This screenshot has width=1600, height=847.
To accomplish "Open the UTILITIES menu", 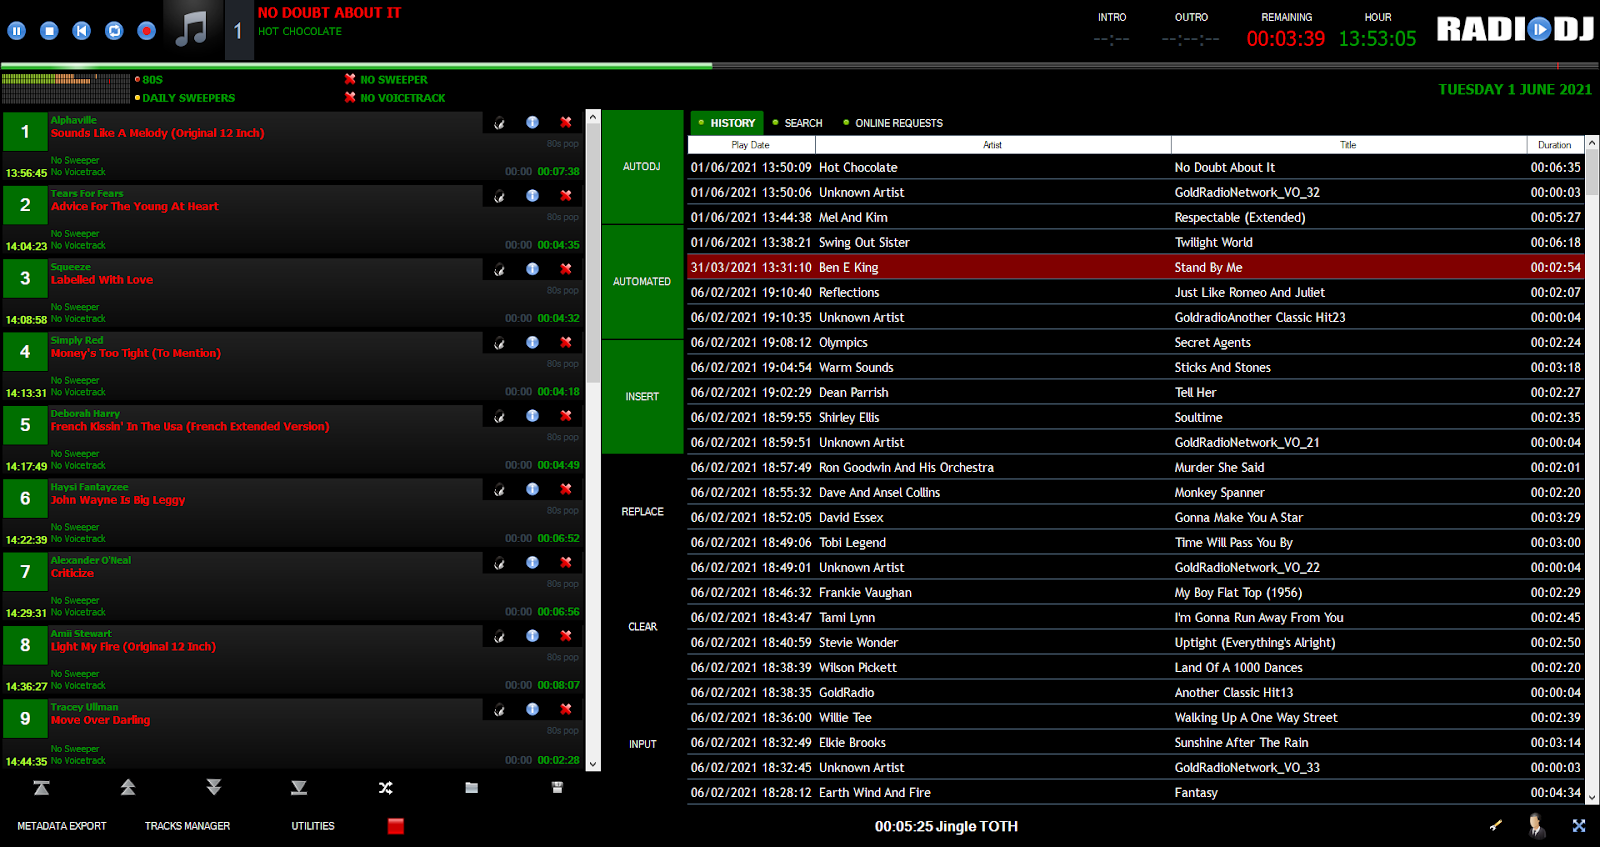I will [x=313, y=826].
